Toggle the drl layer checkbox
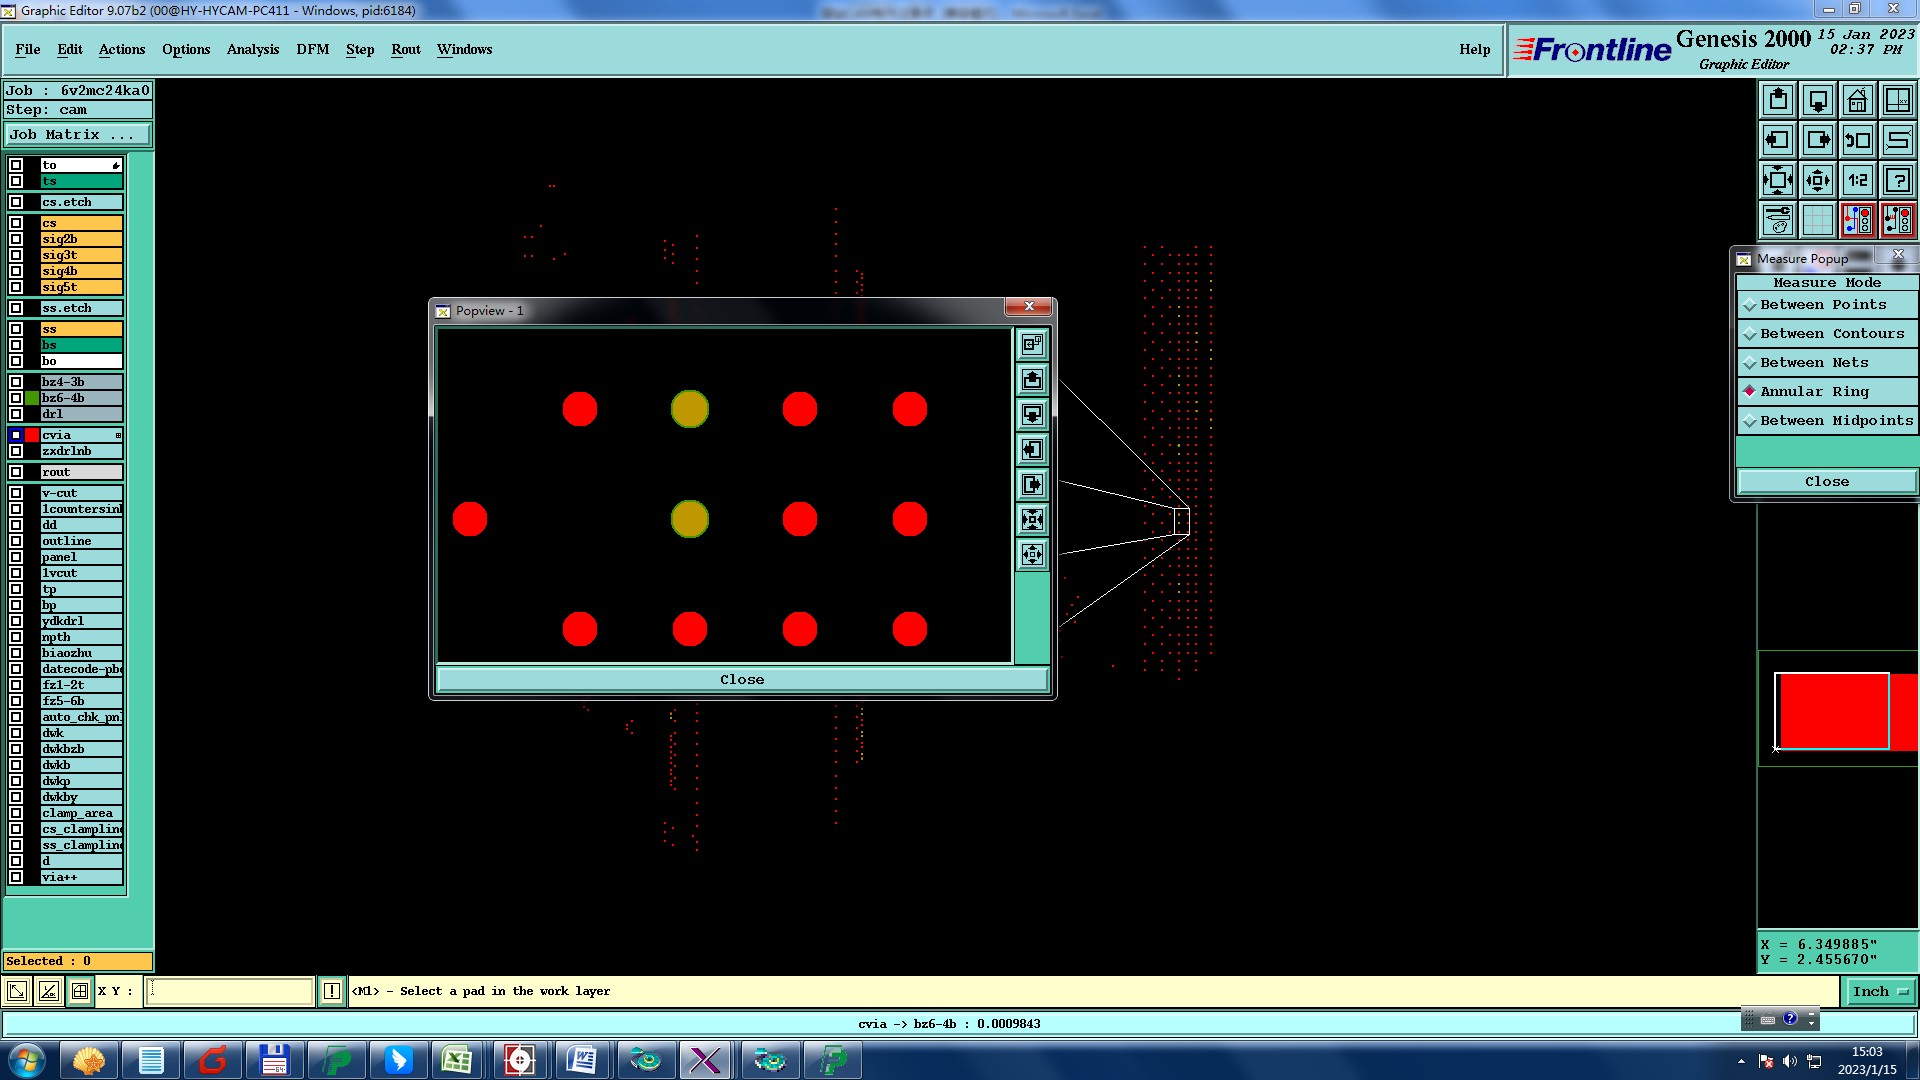 click(x=16, y=414)
